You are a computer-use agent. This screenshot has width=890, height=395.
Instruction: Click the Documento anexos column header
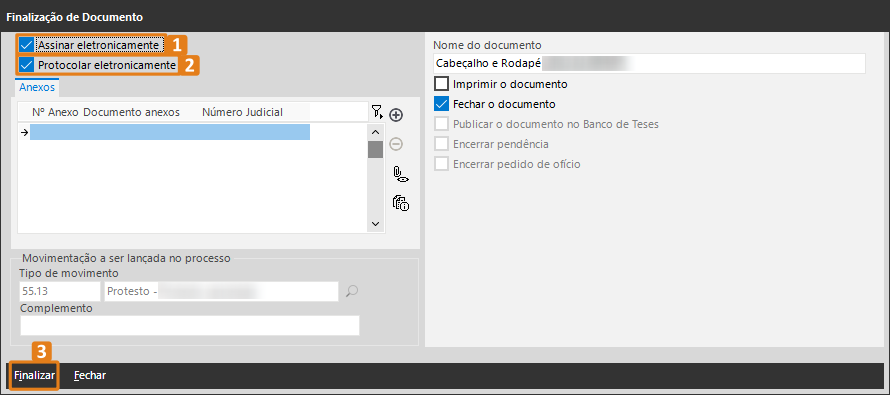tap(132, 112)
